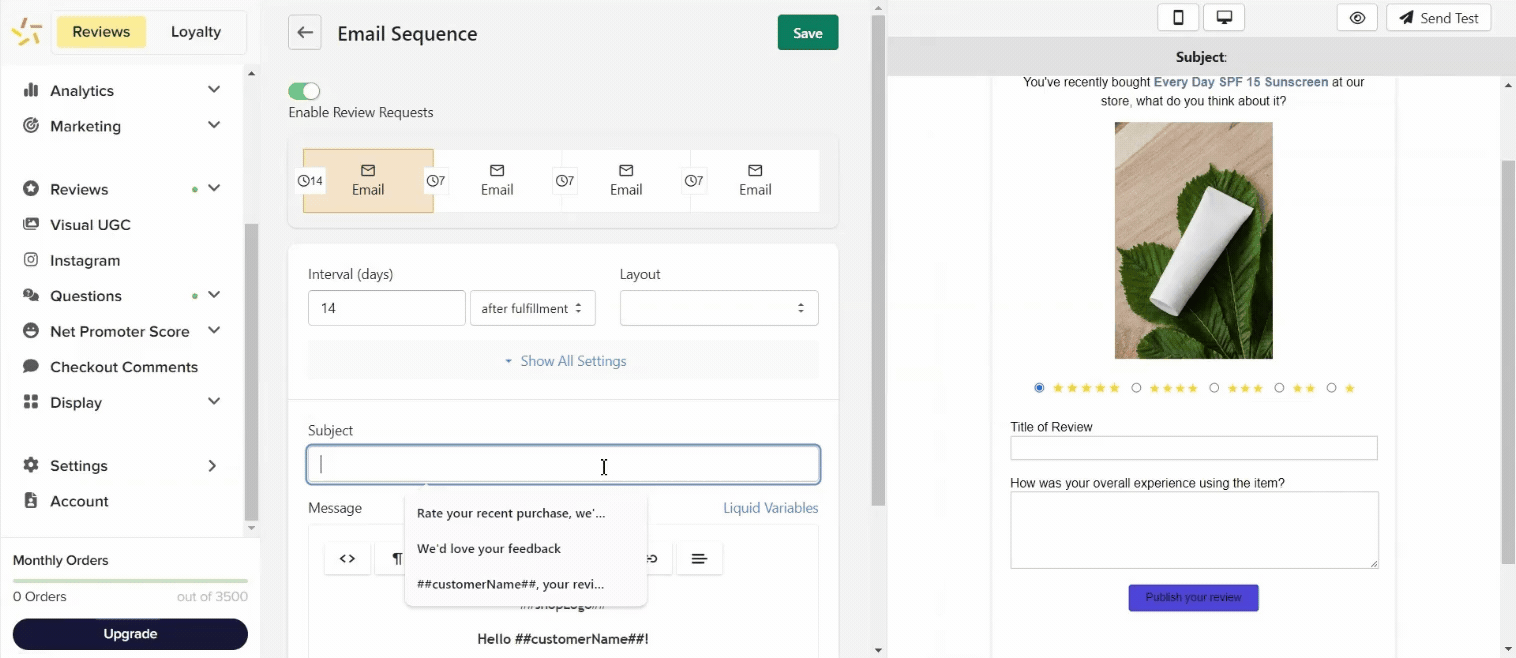The height and width of the screenshot is (658, 1516).
Task: Switch to mobile preview icon
Action: pyautogui.click(x=1178, y=18)
